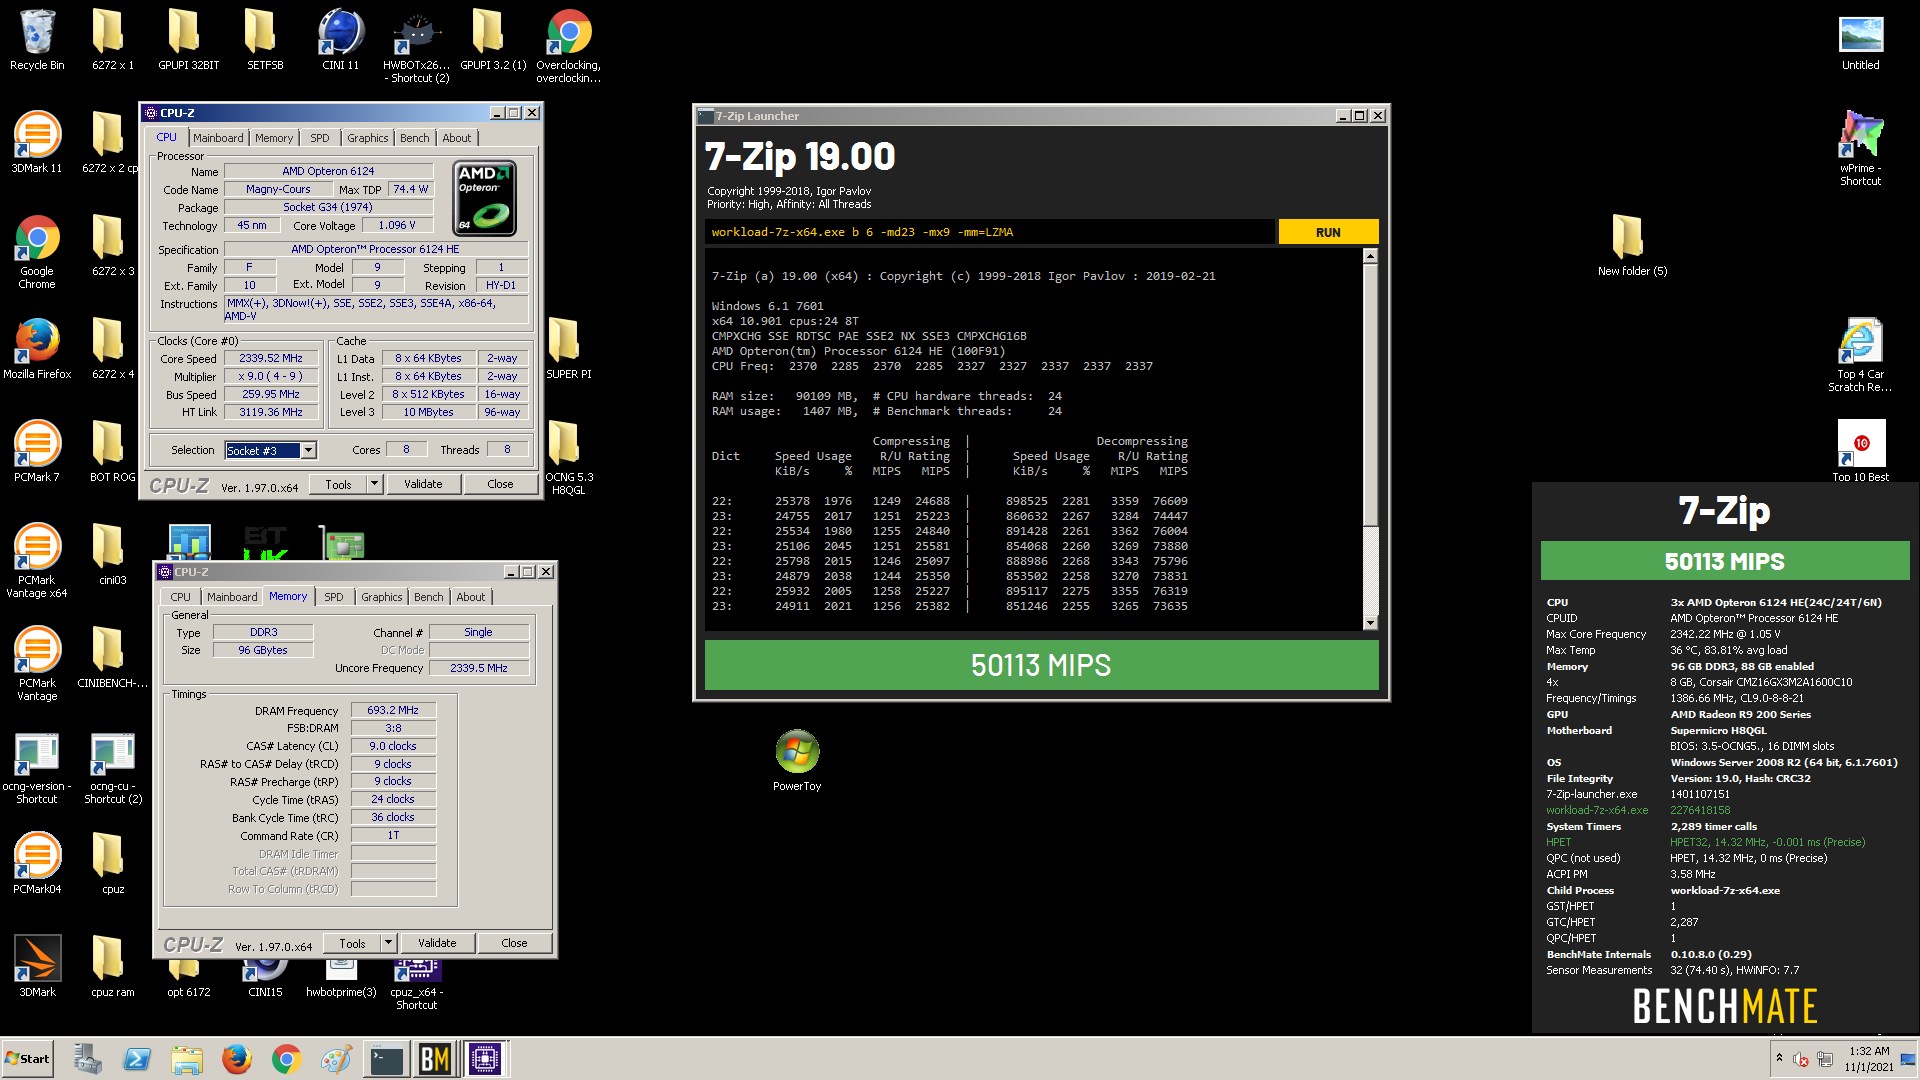The height and width of the screenshot is (1080, 1920).
Task: Open Firefox from the taskbar
Action: tap(237, 1059)
